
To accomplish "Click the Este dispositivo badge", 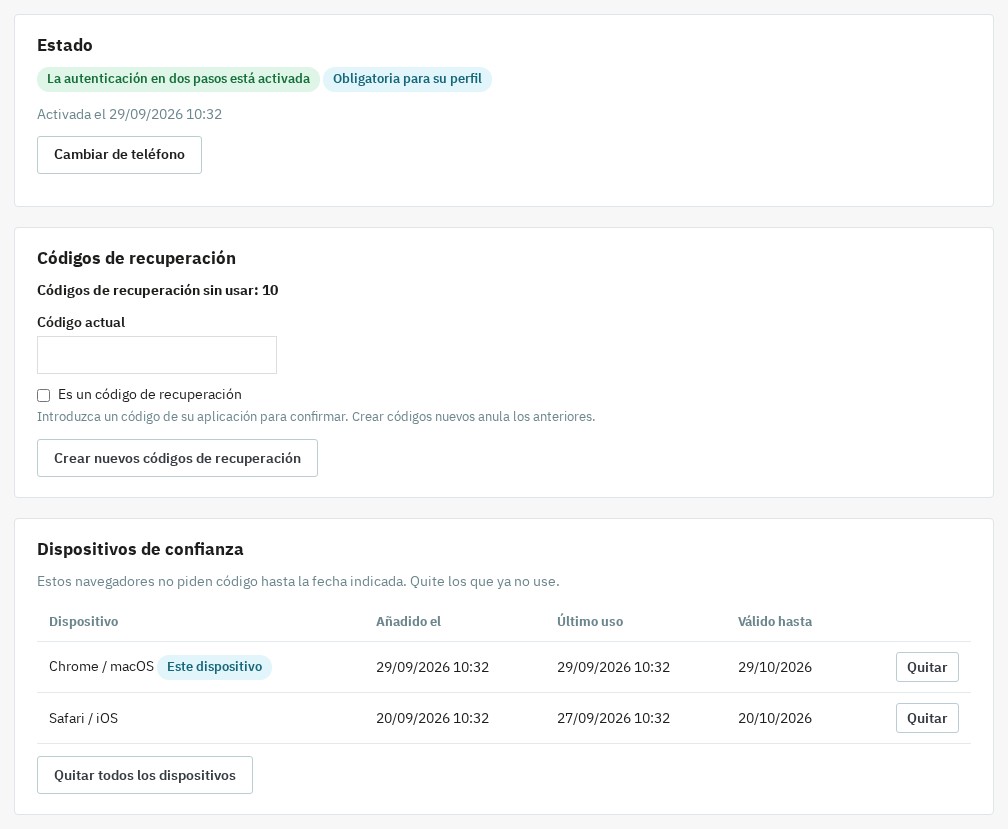I will (215, 667).
